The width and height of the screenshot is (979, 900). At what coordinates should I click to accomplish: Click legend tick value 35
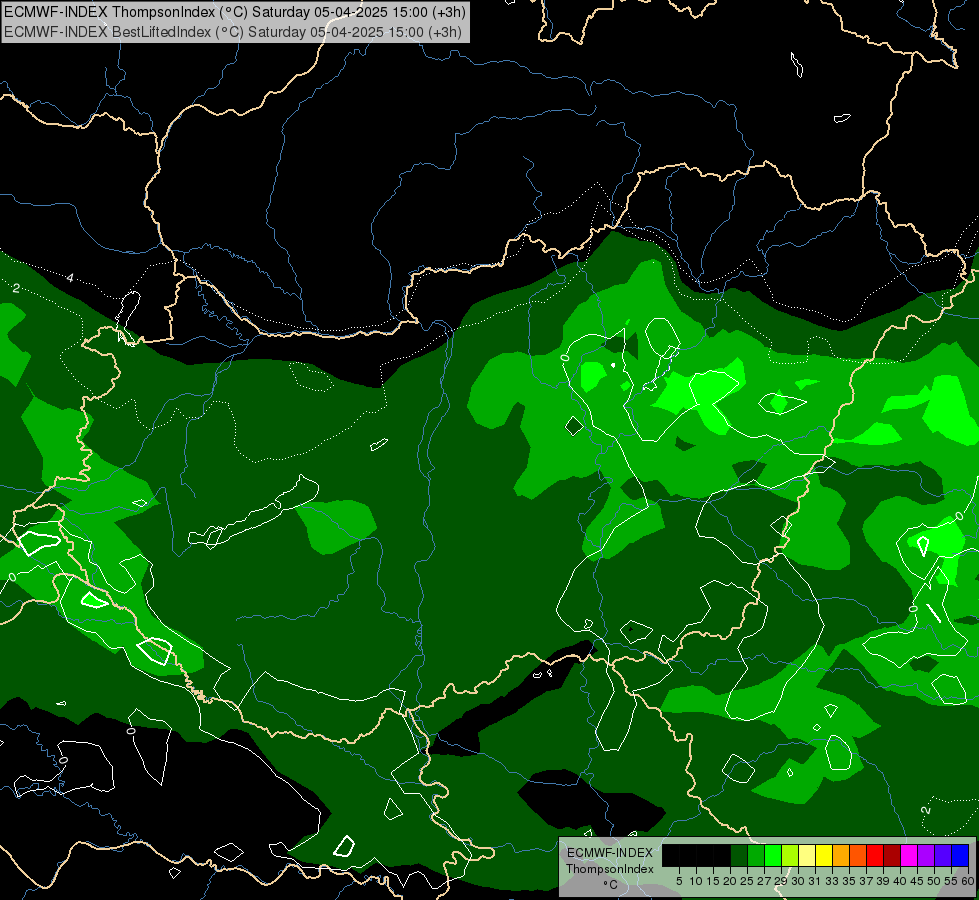[x=849, y=881]
